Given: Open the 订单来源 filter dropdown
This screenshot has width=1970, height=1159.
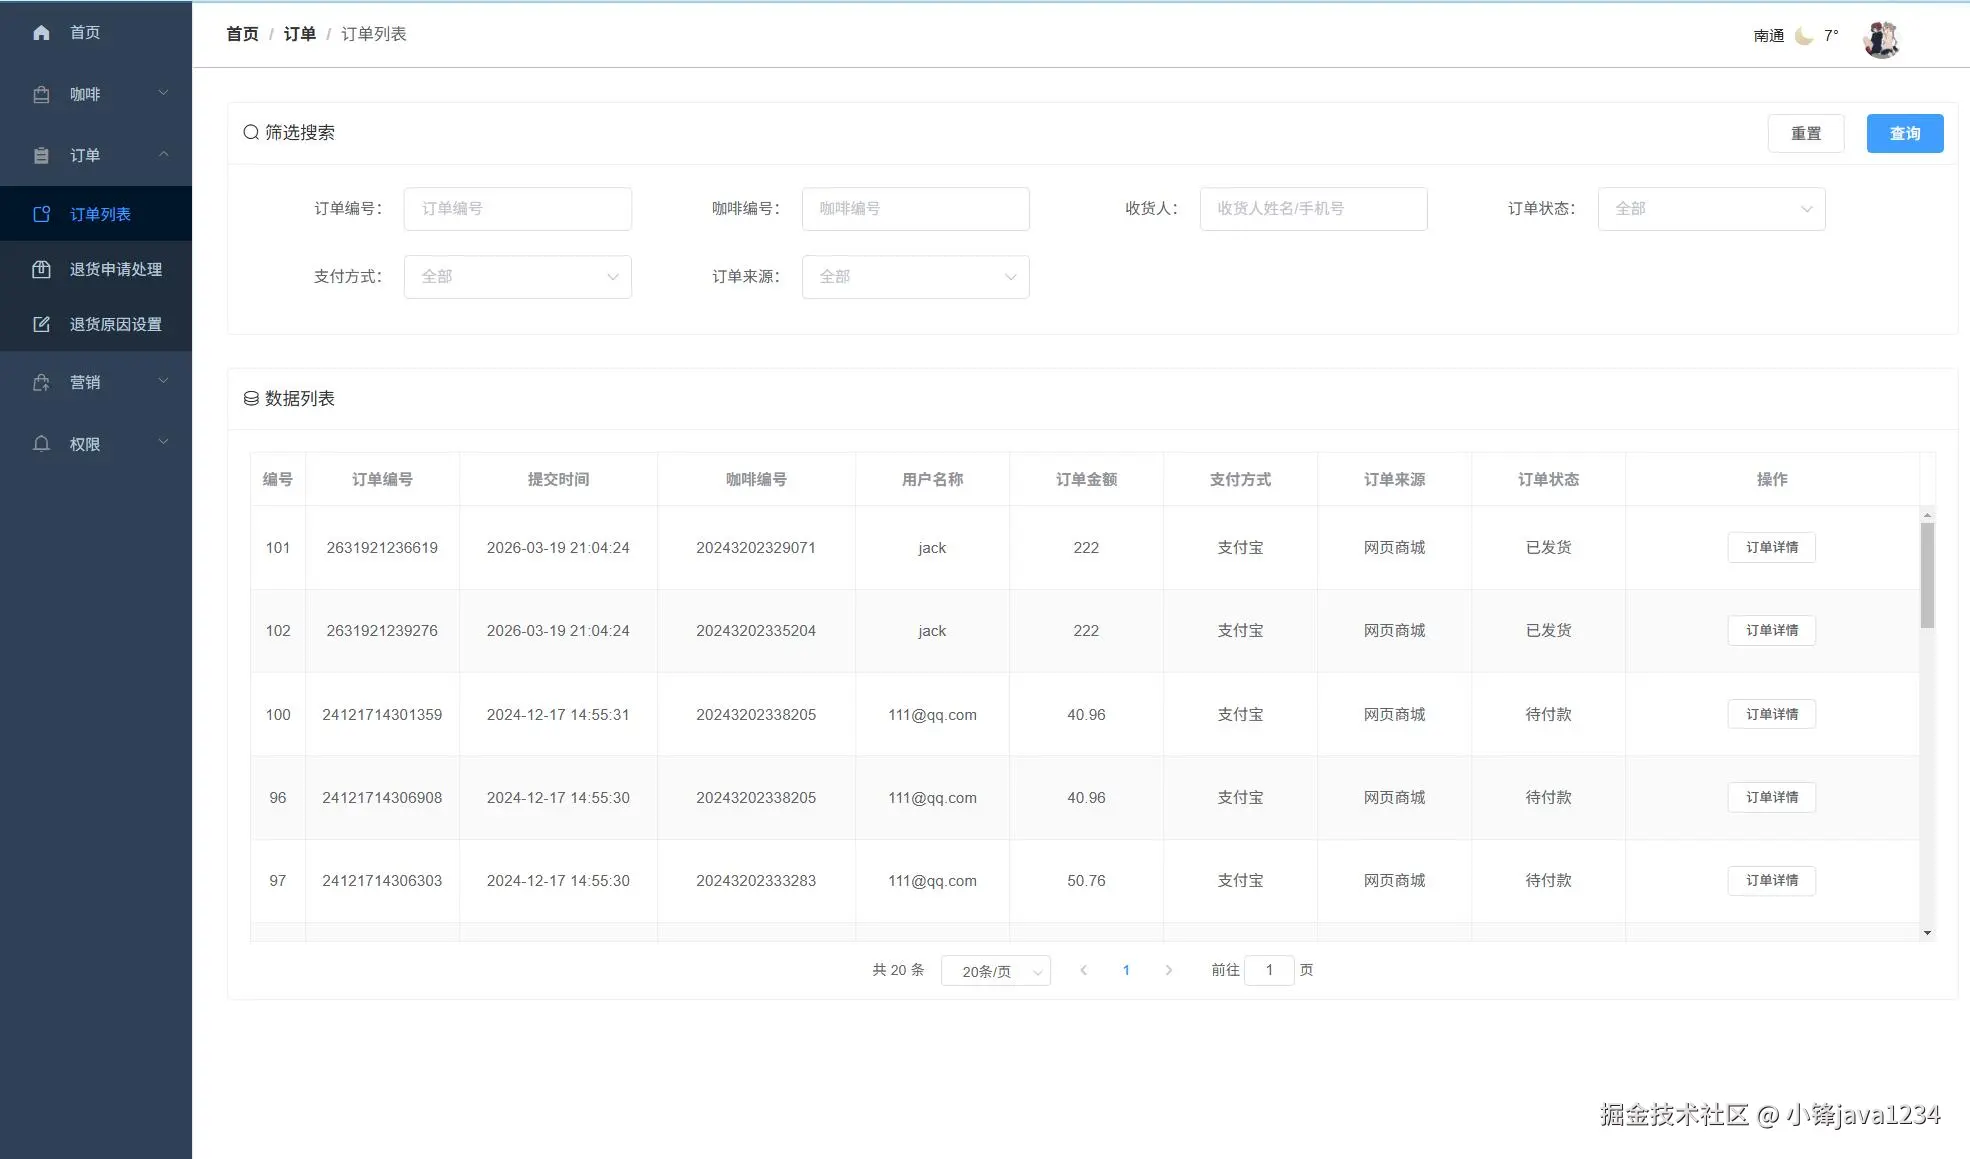Looking at the screenshot, I should coord(915,277).
